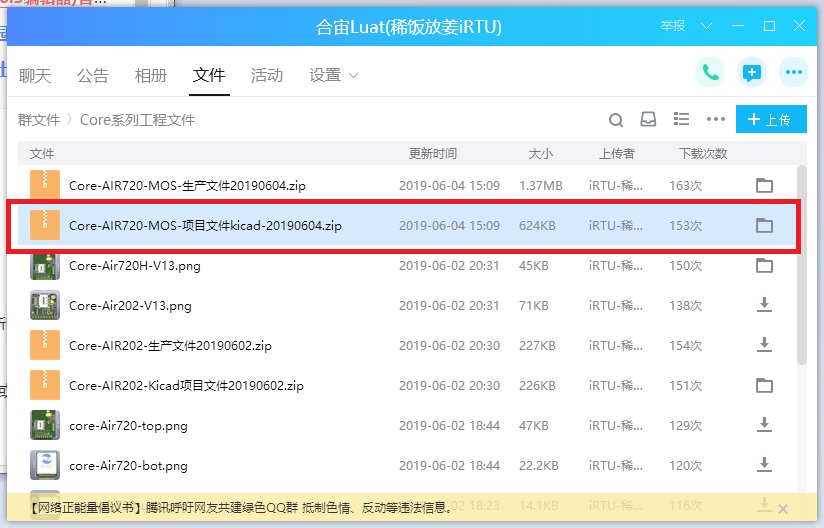Open title bar dropdown menu arrow
824x528 pixels.
click(707, 26)
